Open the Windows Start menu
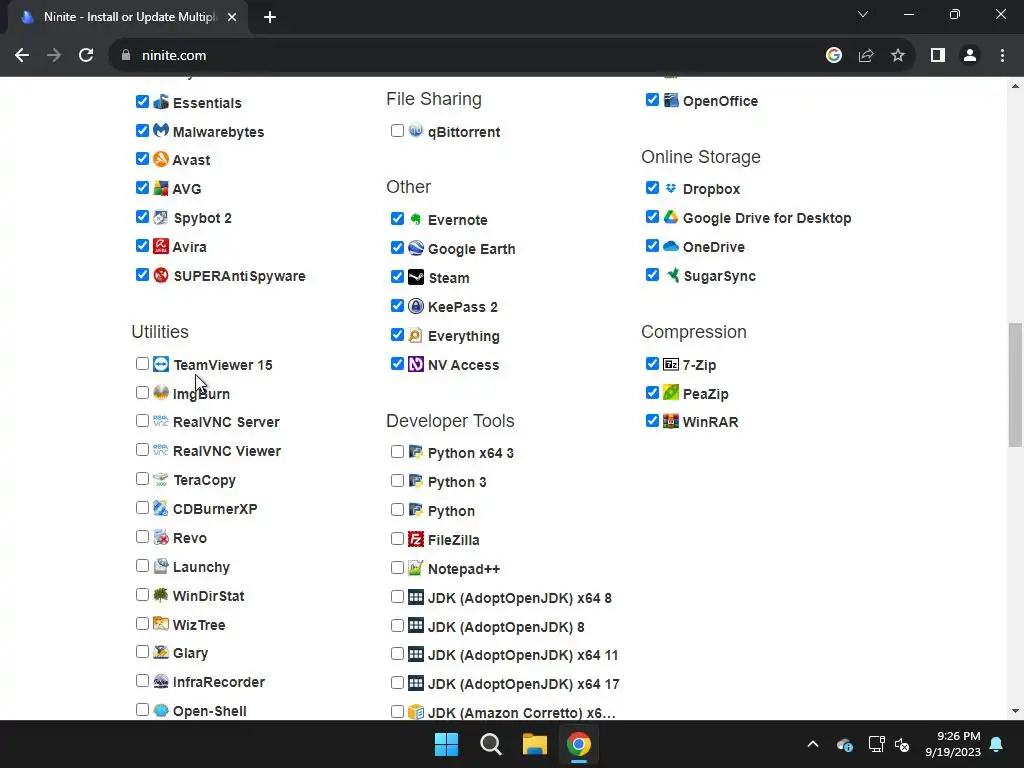1024x768 pixels. pyautogui.click(x=447, y=744)
